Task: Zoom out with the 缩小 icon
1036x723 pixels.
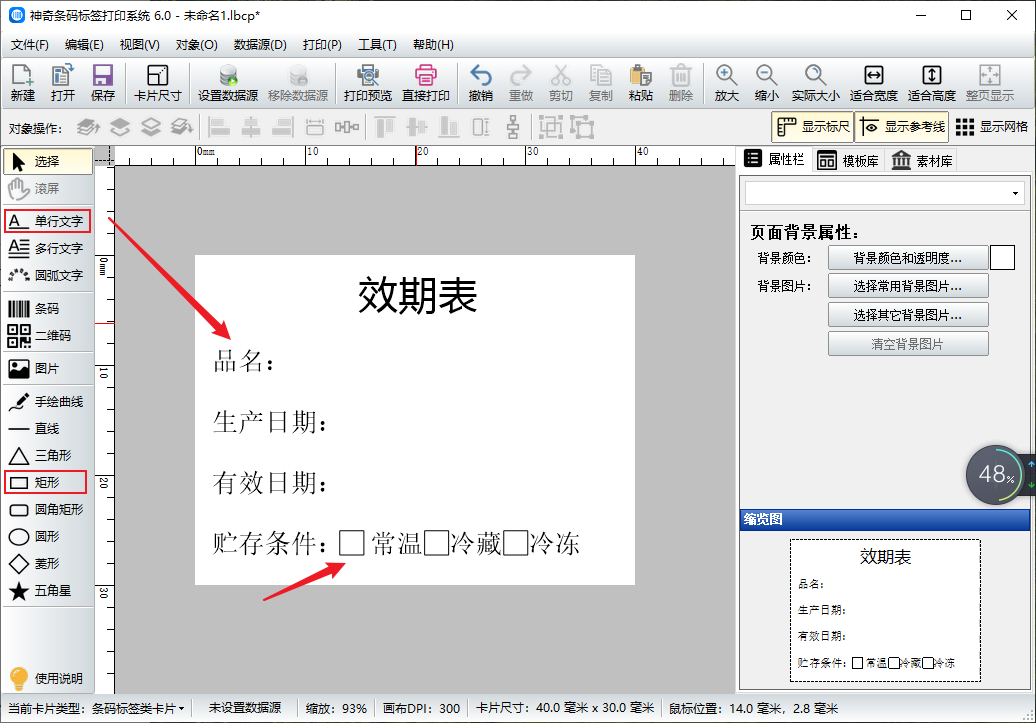Action: click(766, 83)
